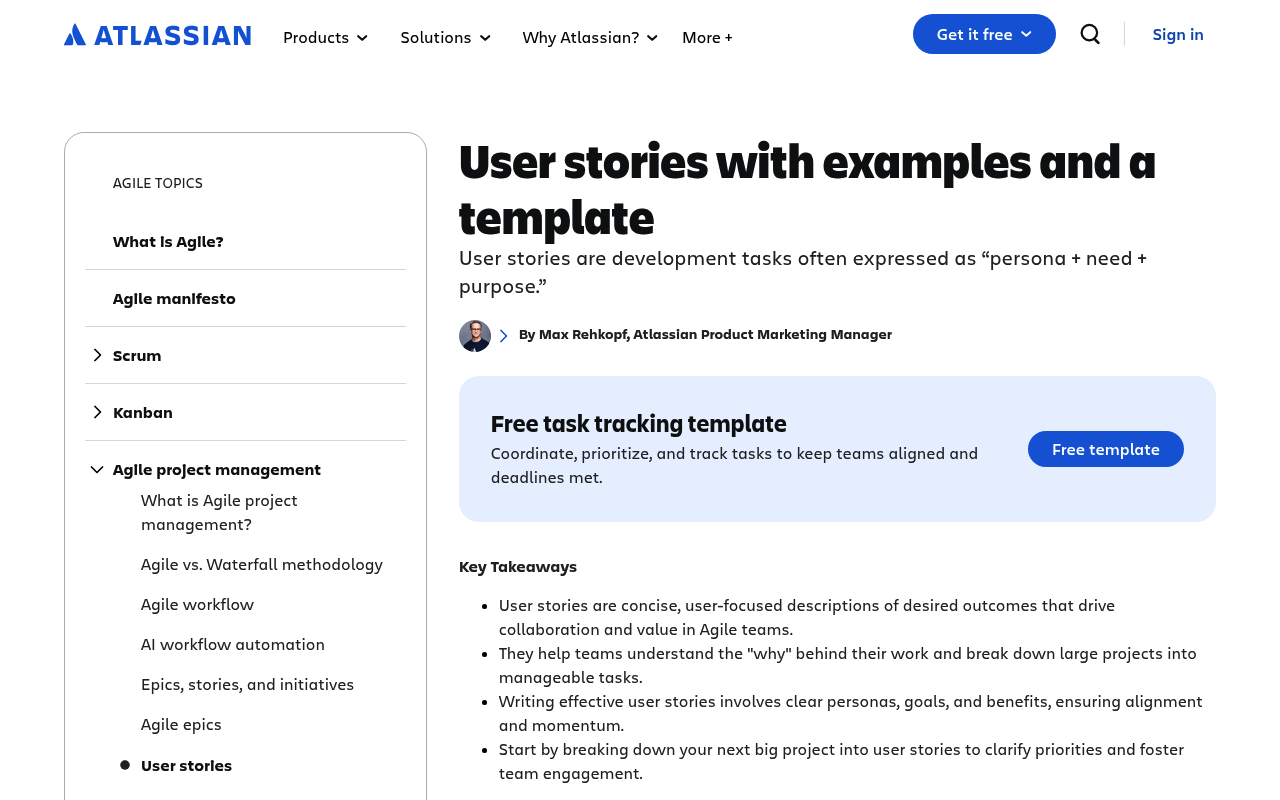Open Epics, stories, and initiatives page
Image resolution: width=1280 pixels, height=800 pixels.
click(247, 684)
